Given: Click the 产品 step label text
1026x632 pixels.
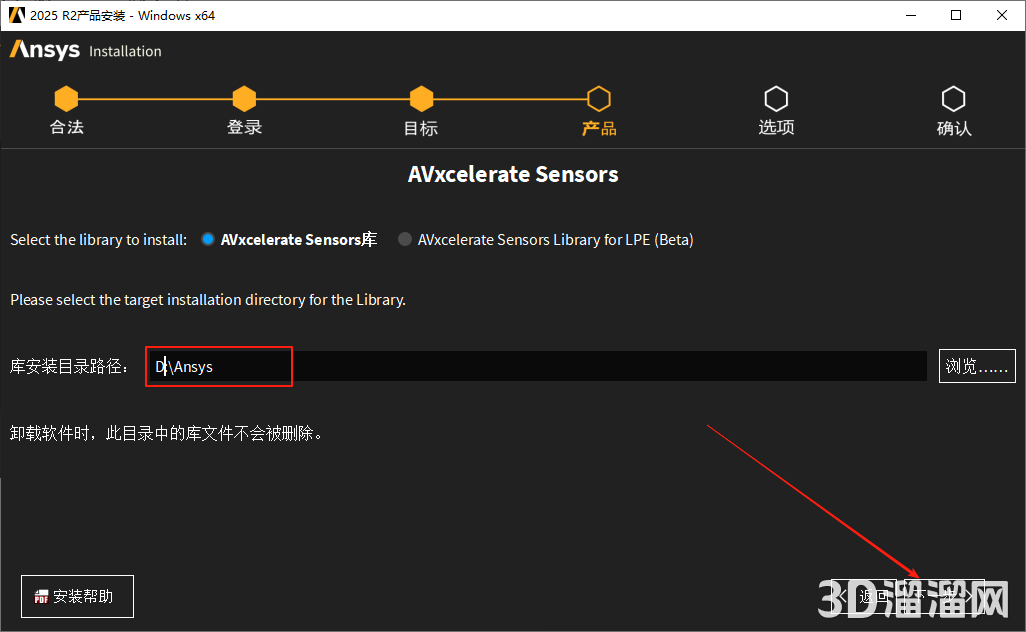Looking at the screenshot, I should (598, 129).
